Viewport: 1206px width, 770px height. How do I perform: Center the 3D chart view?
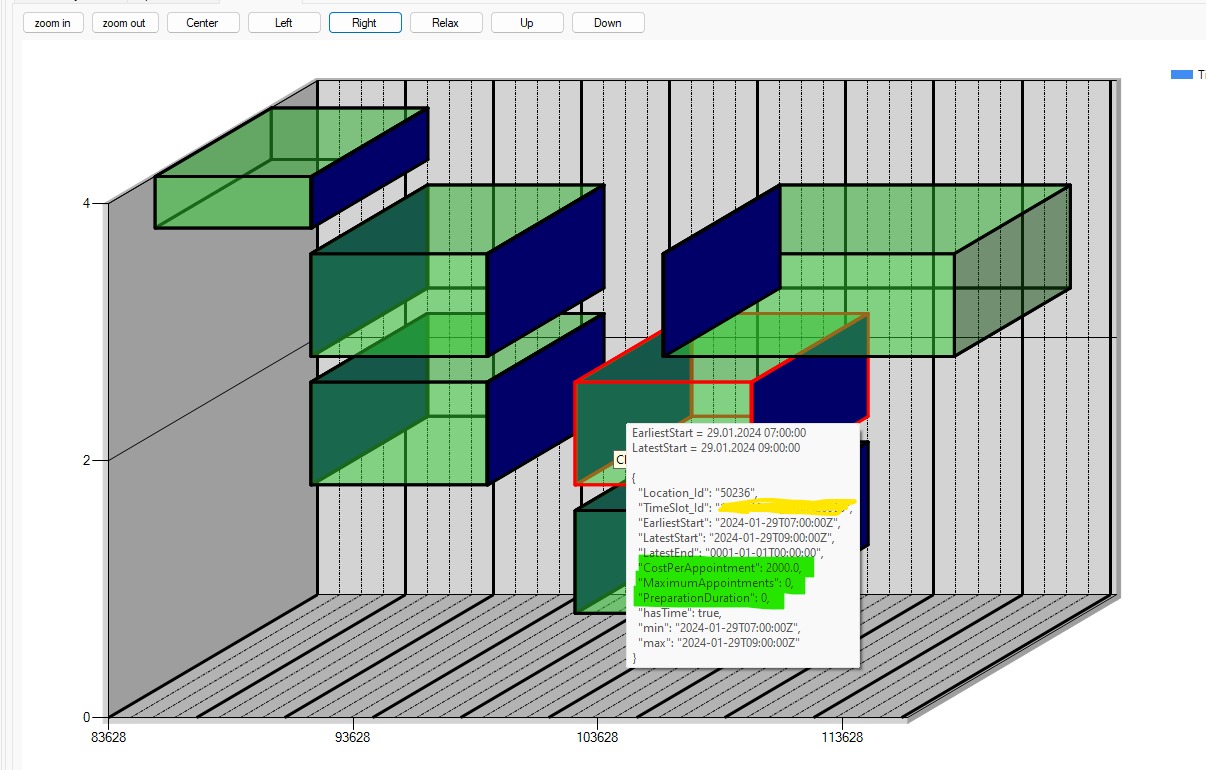click(203, 23)
